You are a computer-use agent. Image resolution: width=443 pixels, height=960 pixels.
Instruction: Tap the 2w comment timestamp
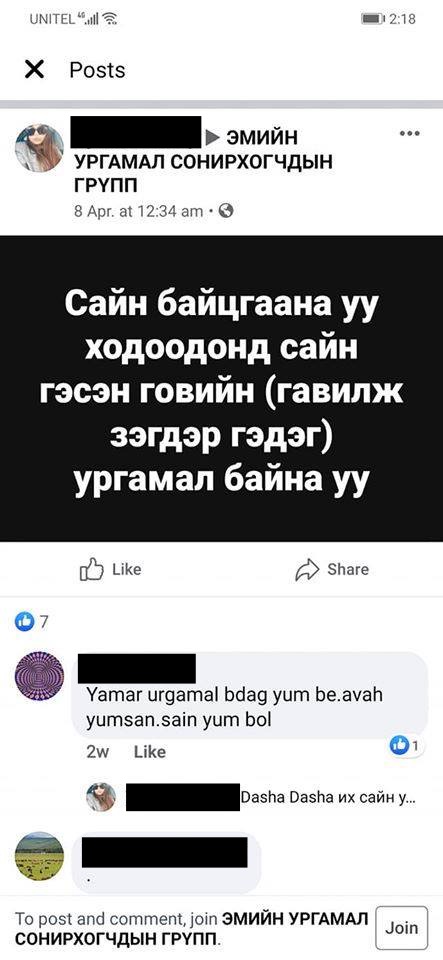click(98, 751)
